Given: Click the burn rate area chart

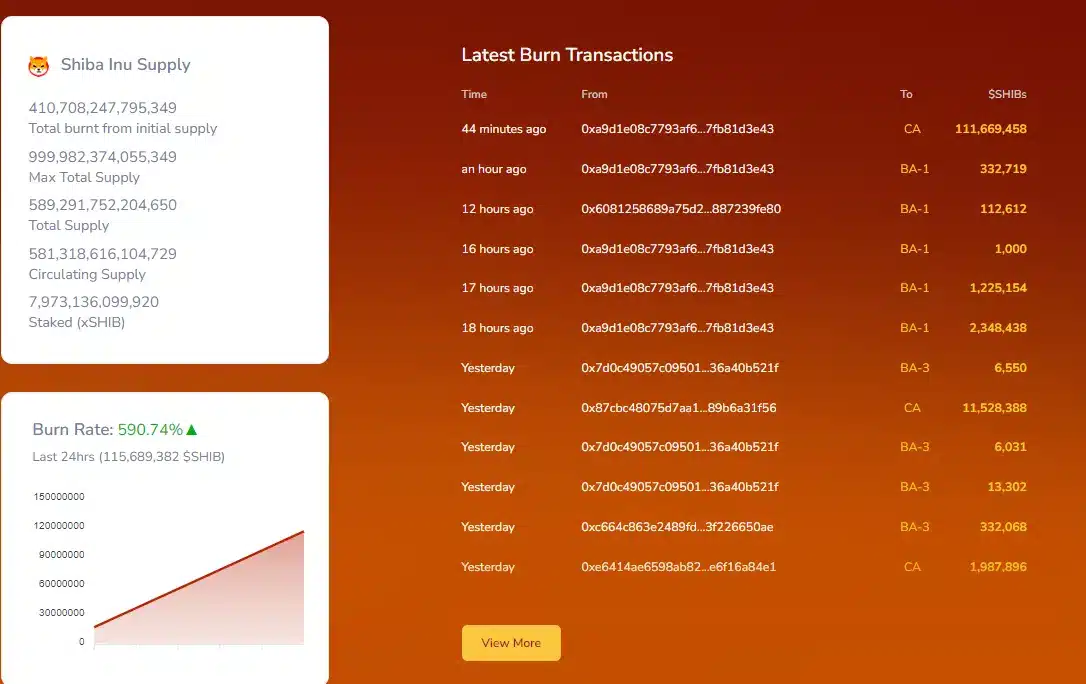Looking at the screenshot, I should (199, 588).
